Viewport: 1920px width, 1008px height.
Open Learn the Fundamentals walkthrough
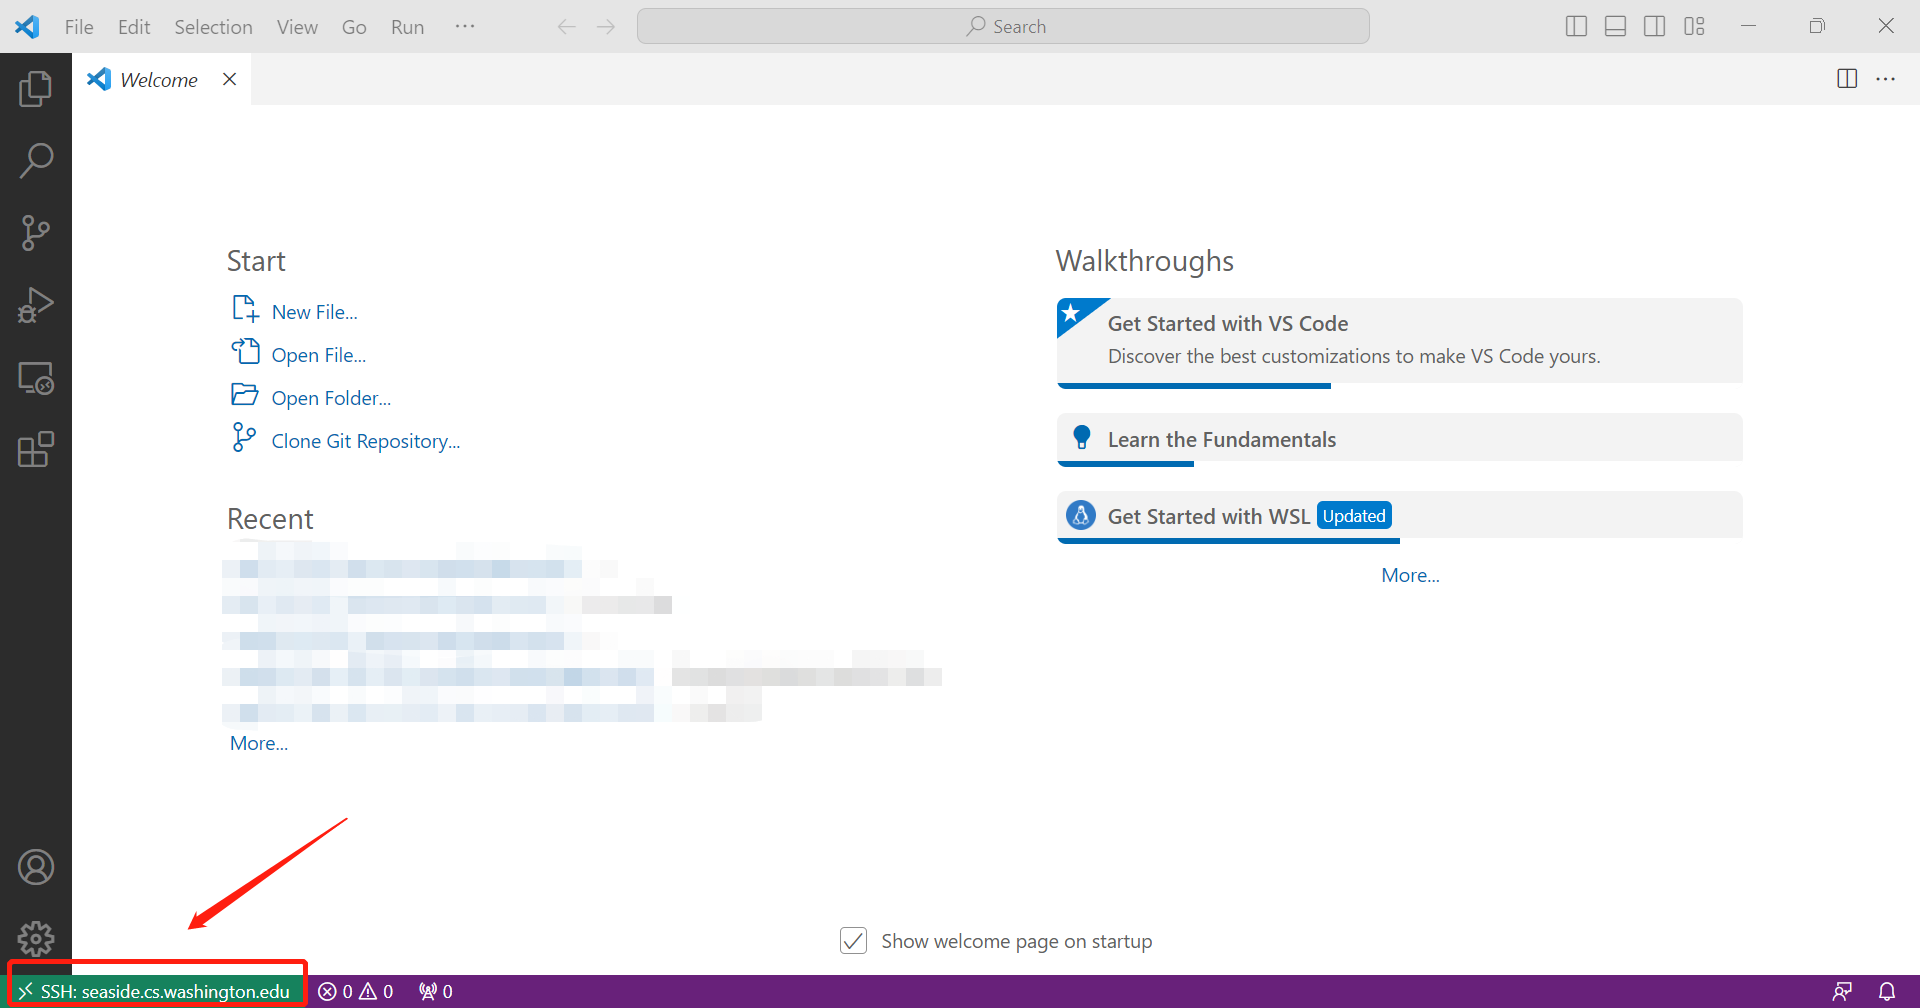click(1399, 440)
